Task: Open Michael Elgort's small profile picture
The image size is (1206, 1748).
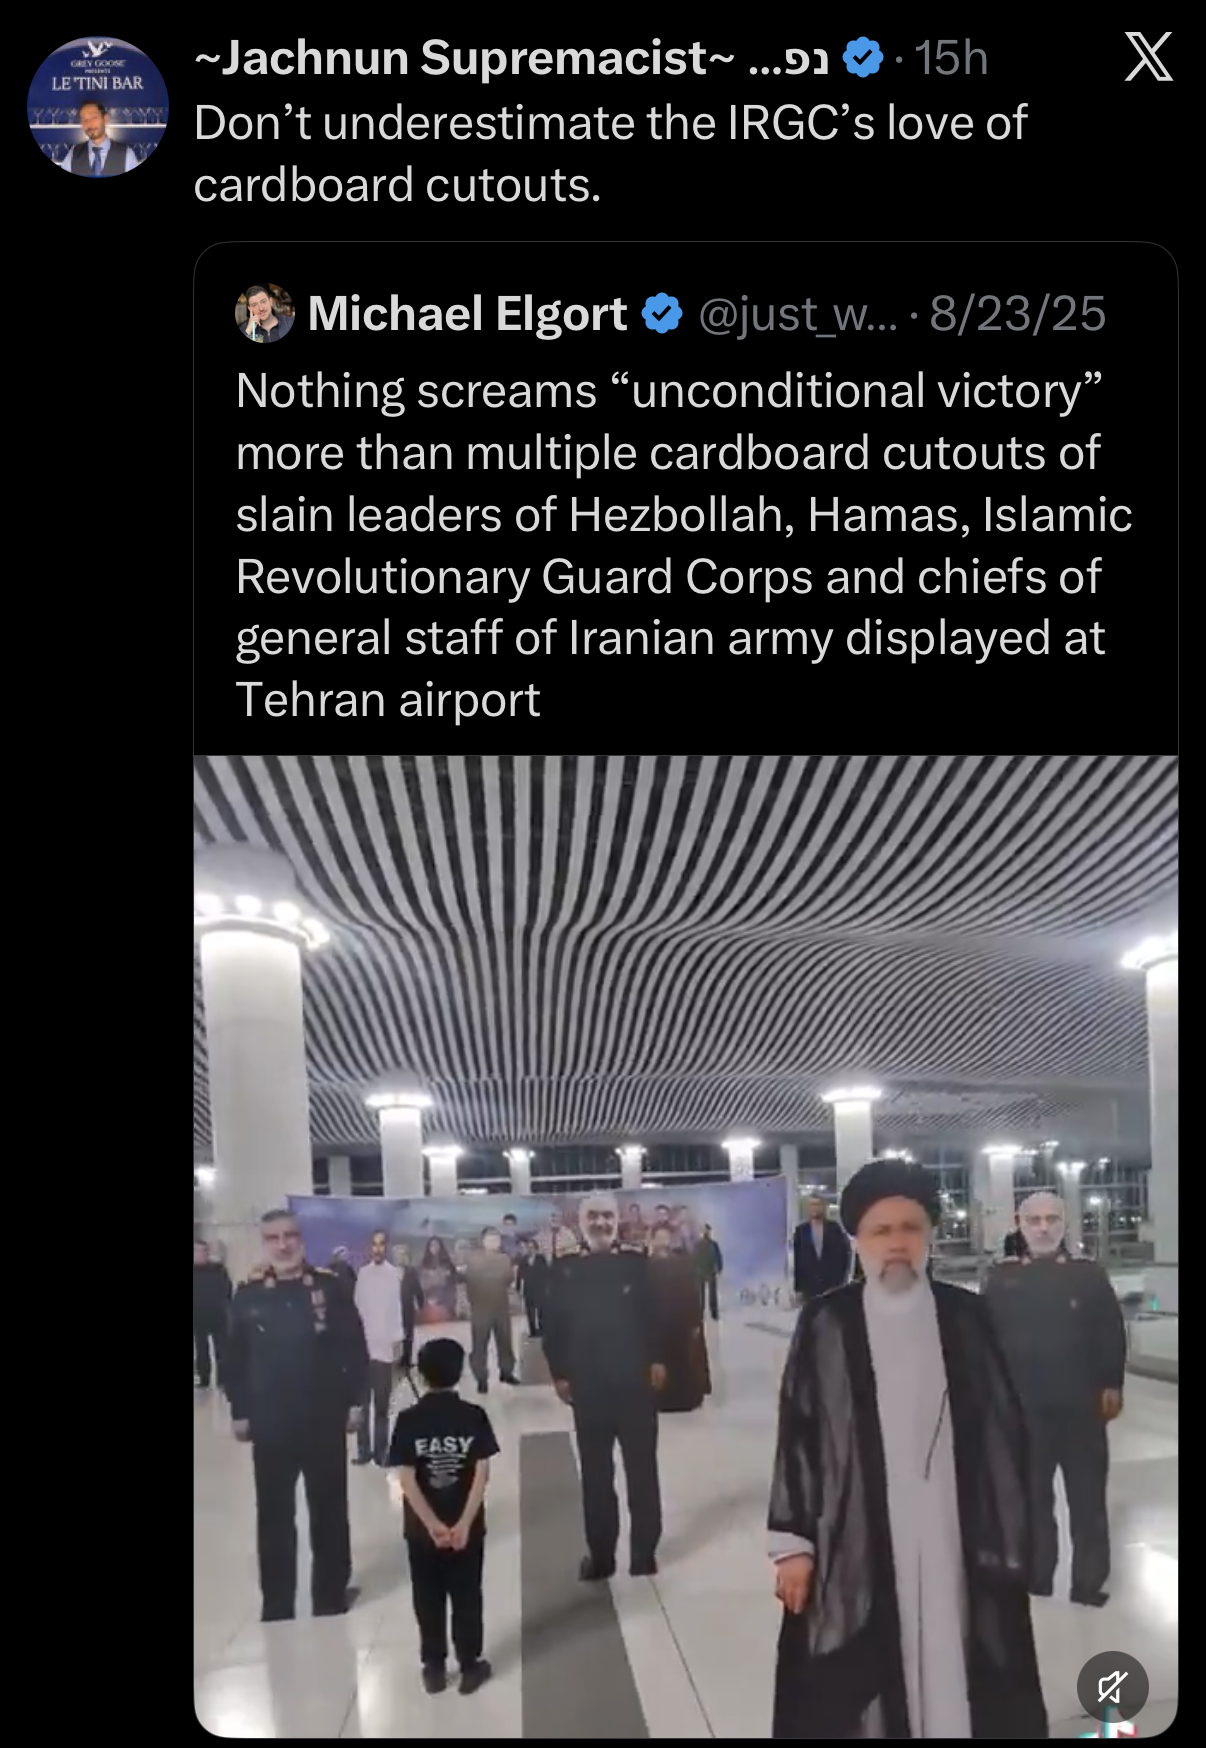Action: click(x=265, y=314)
